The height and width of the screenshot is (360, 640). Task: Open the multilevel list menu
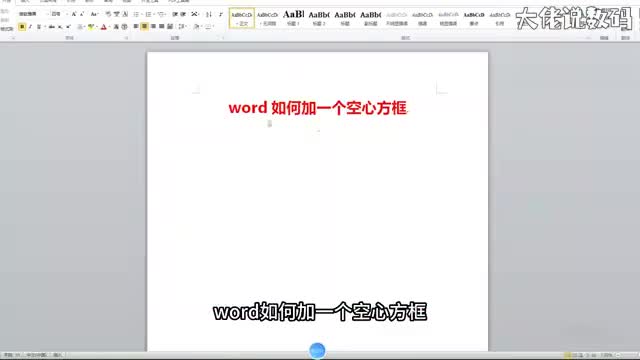[162, 14]
